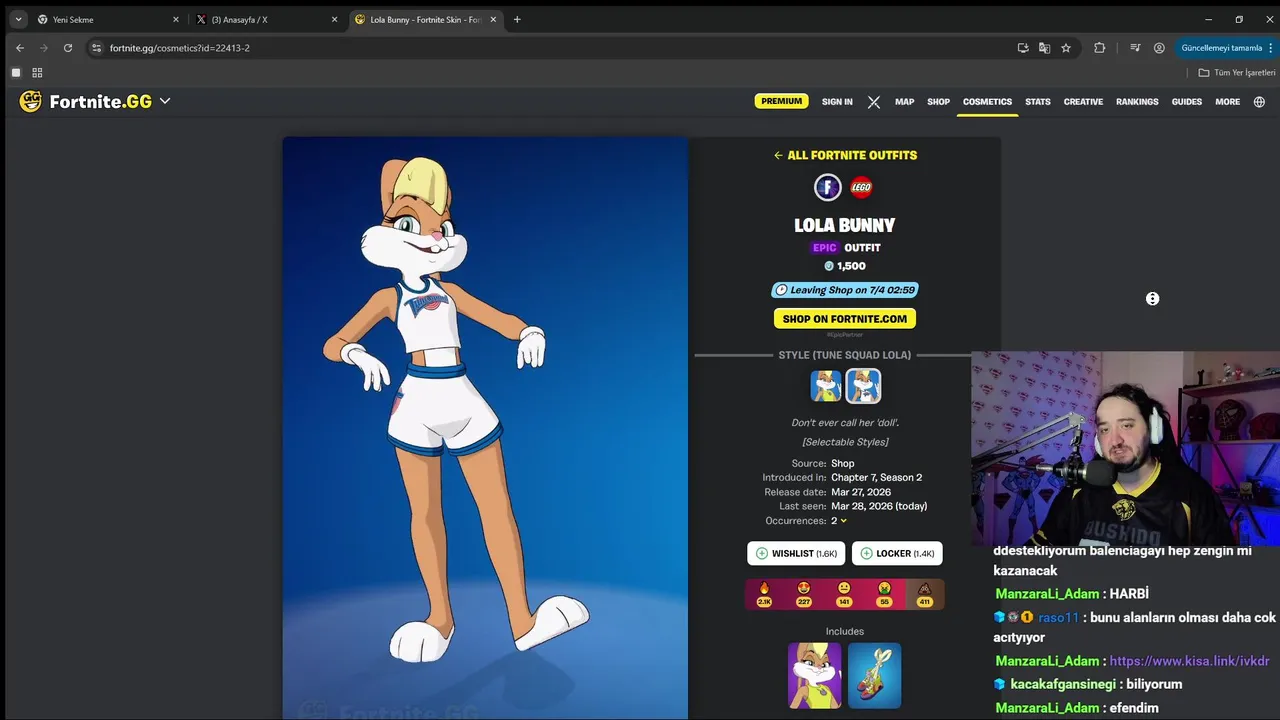Click the neutral face reaction emoji
The image size is (1280, 720).
pyautogui.click(x=844, y=594)
